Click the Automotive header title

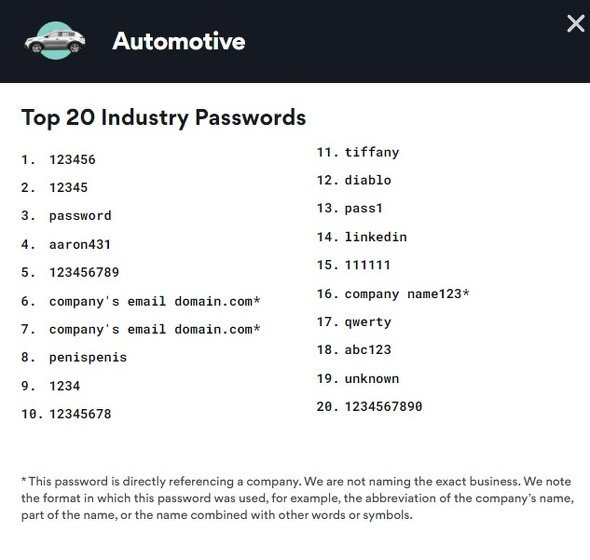(179, 41)
